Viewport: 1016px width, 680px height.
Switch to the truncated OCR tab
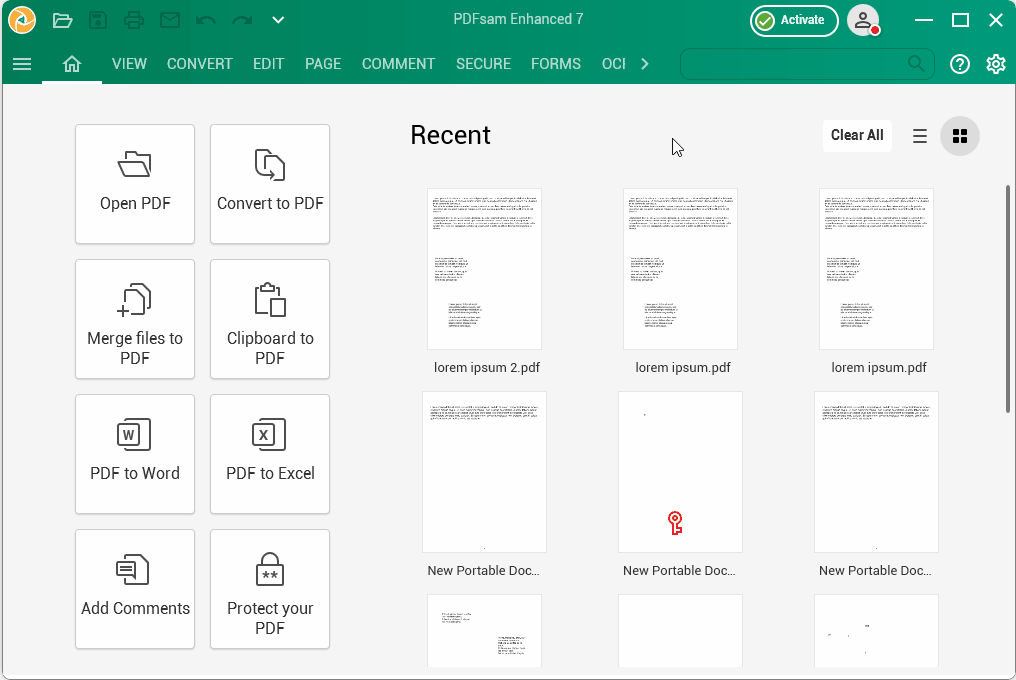click(614, 64)
